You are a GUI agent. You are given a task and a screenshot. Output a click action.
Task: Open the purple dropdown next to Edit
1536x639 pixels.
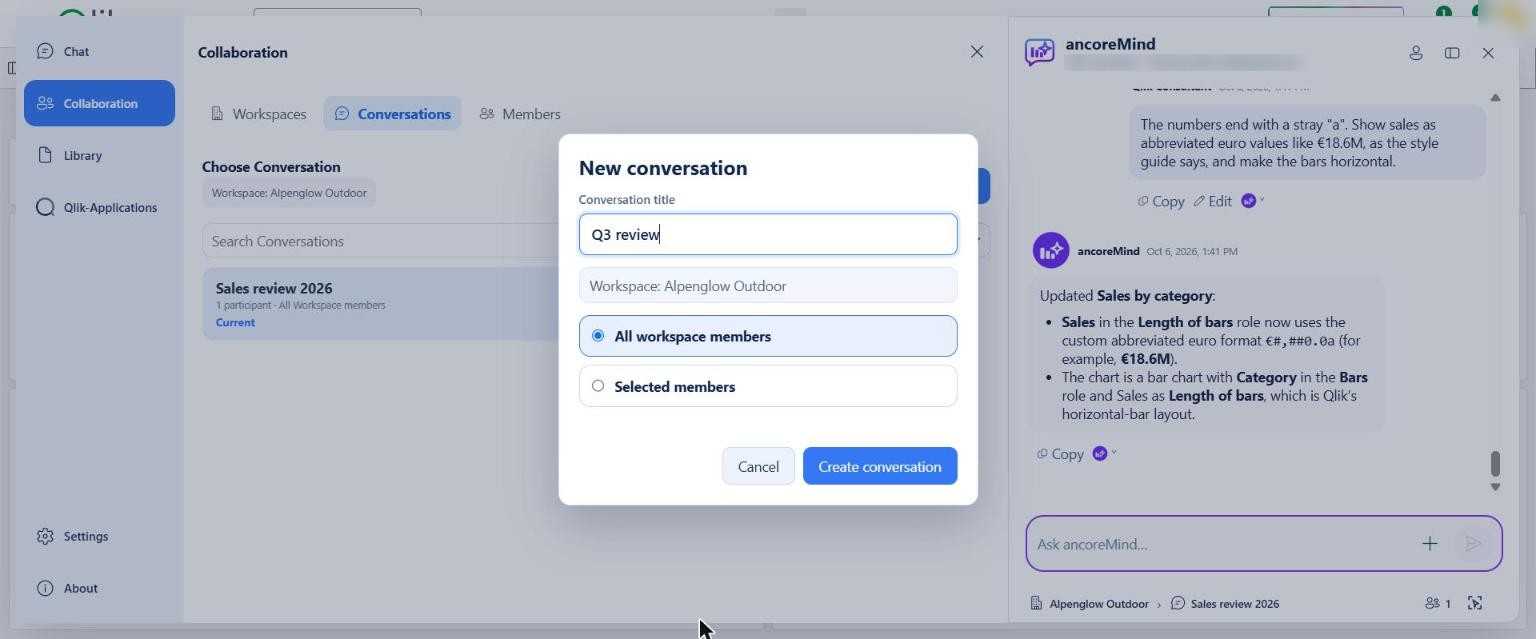[x=1252, y=201]
